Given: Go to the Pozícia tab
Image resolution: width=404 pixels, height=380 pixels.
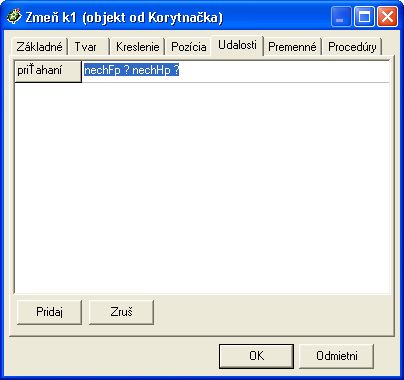Looking at the screenshot, I should point(188,47).
